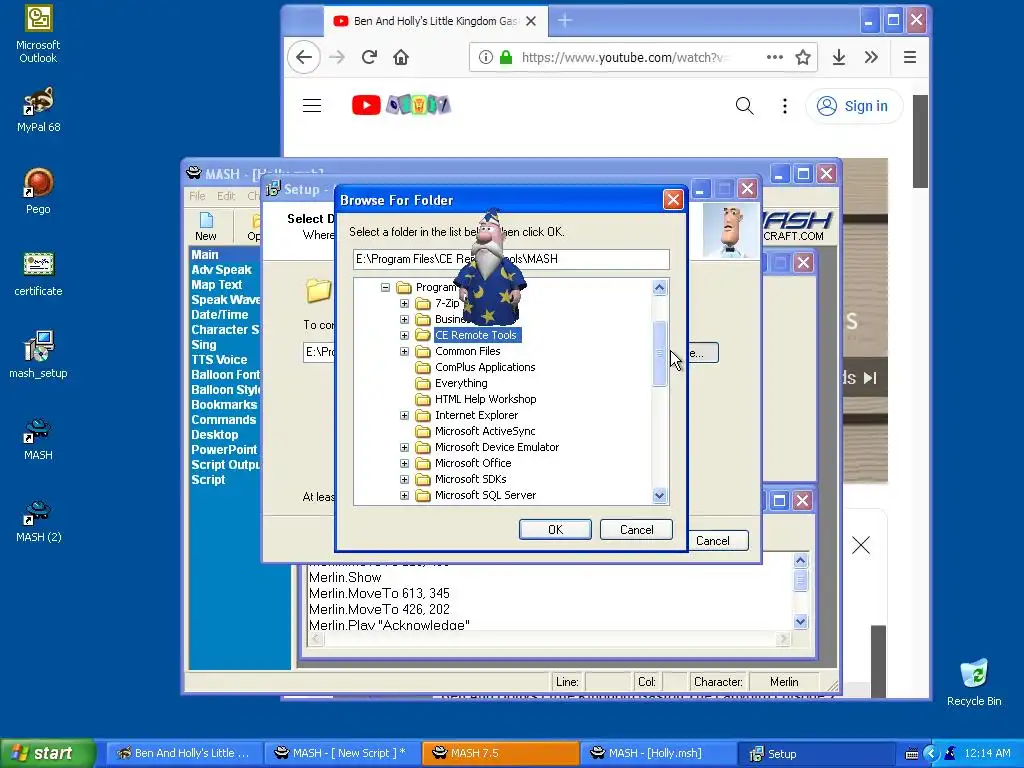Image resolution: width=1024 pixels, height=768 pixels.
Task: Open Microsoft Outlook desktop icon
Action: coord(38,34)
